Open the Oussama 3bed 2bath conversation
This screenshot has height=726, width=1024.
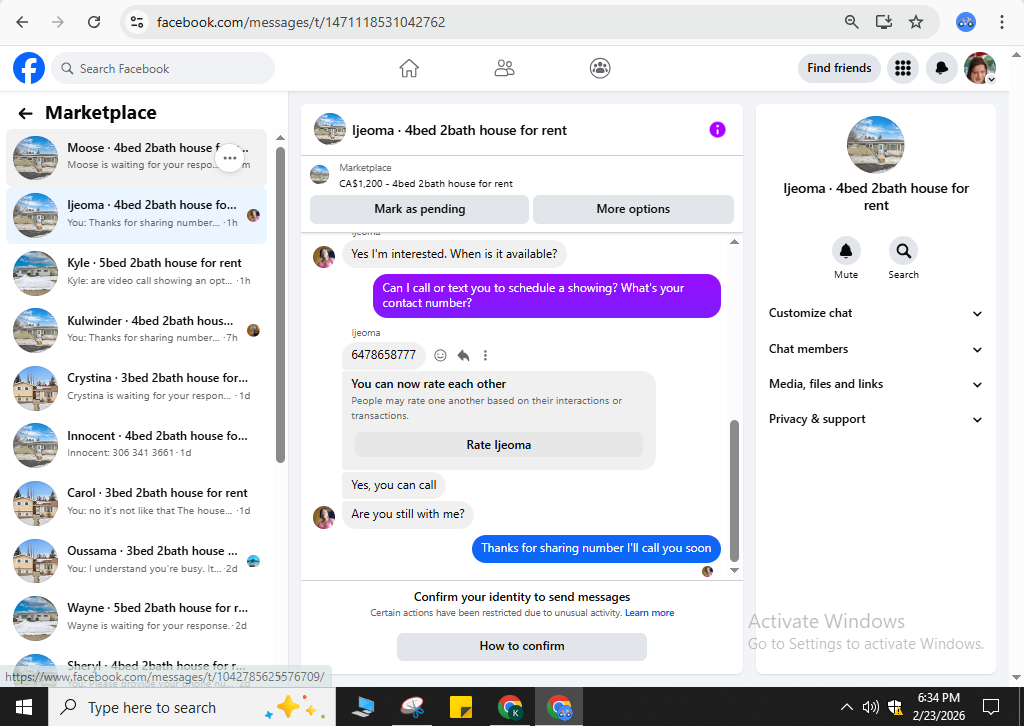[x=136, y=560]
